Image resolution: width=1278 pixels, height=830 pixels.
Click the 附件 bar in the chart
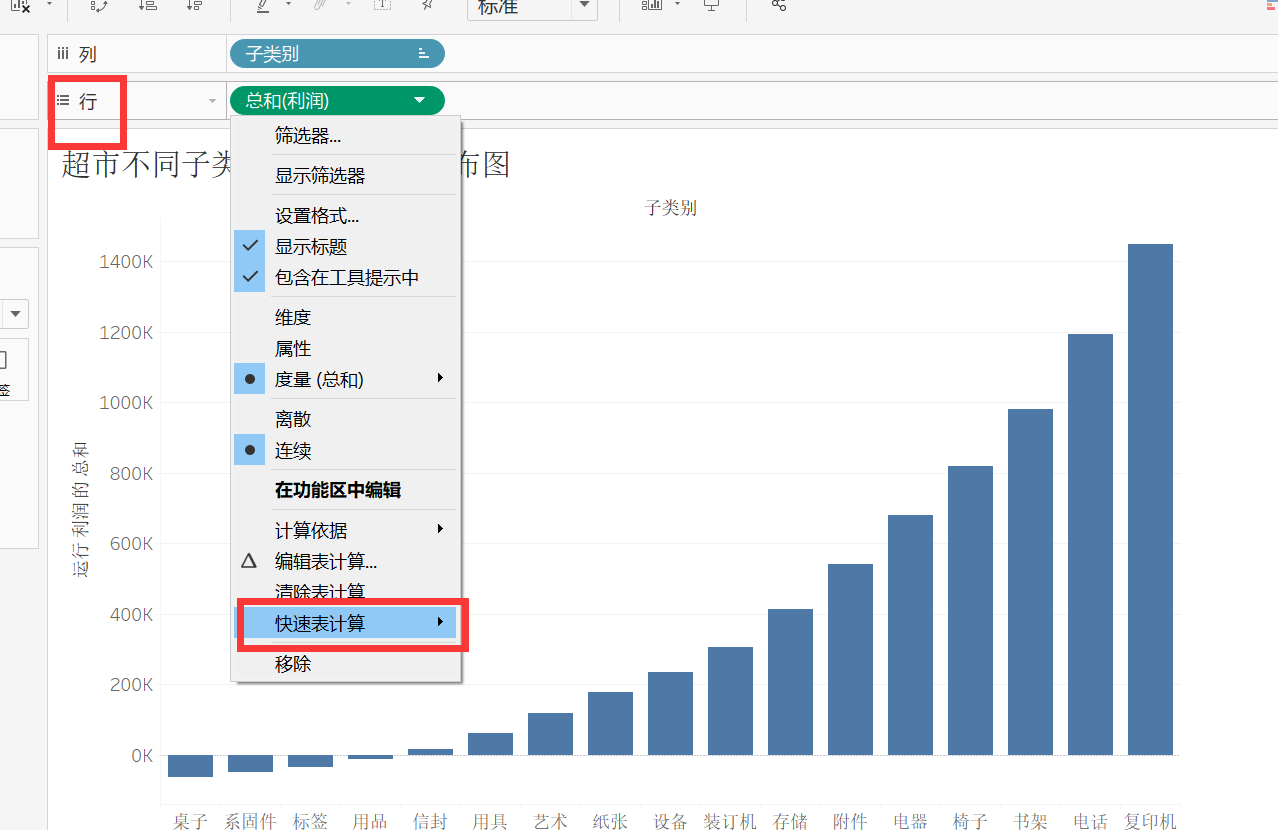coord(850,659)
